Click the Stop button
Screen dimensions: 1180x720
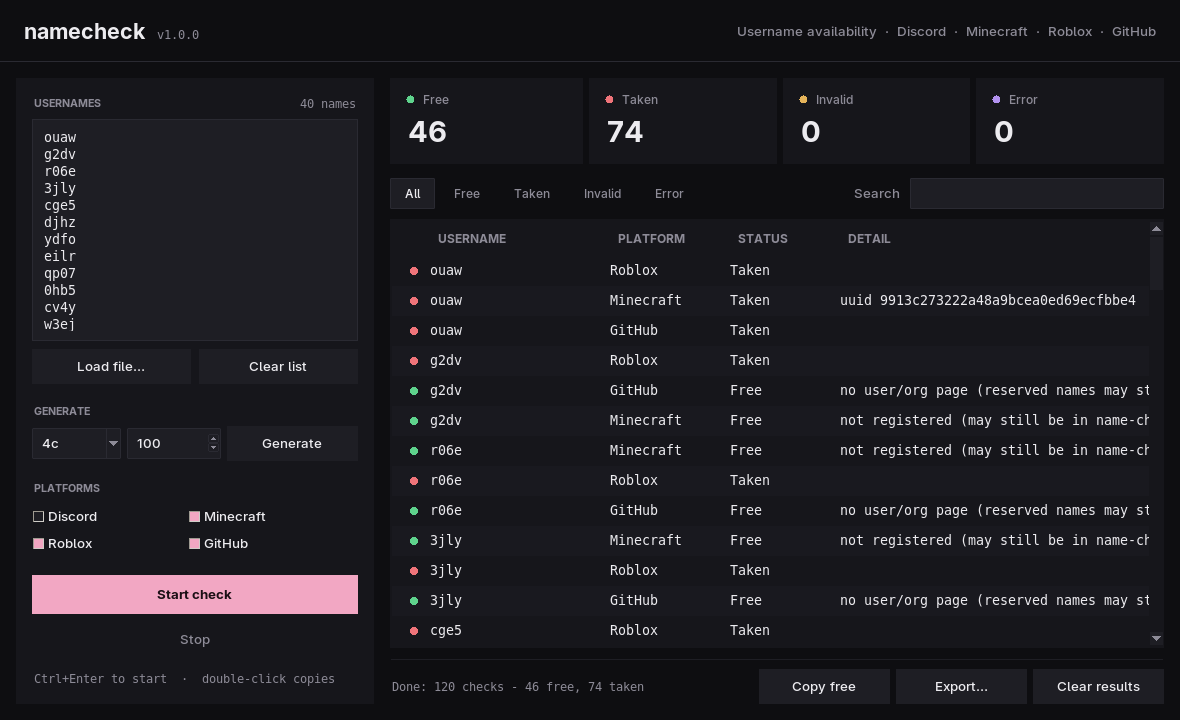[195, 639]
